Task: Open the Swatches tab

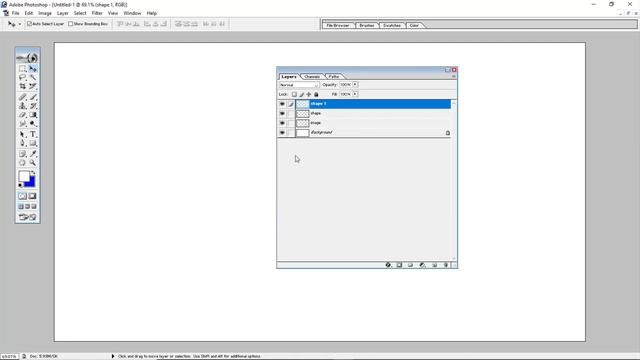Action: [x=391, y=25]
